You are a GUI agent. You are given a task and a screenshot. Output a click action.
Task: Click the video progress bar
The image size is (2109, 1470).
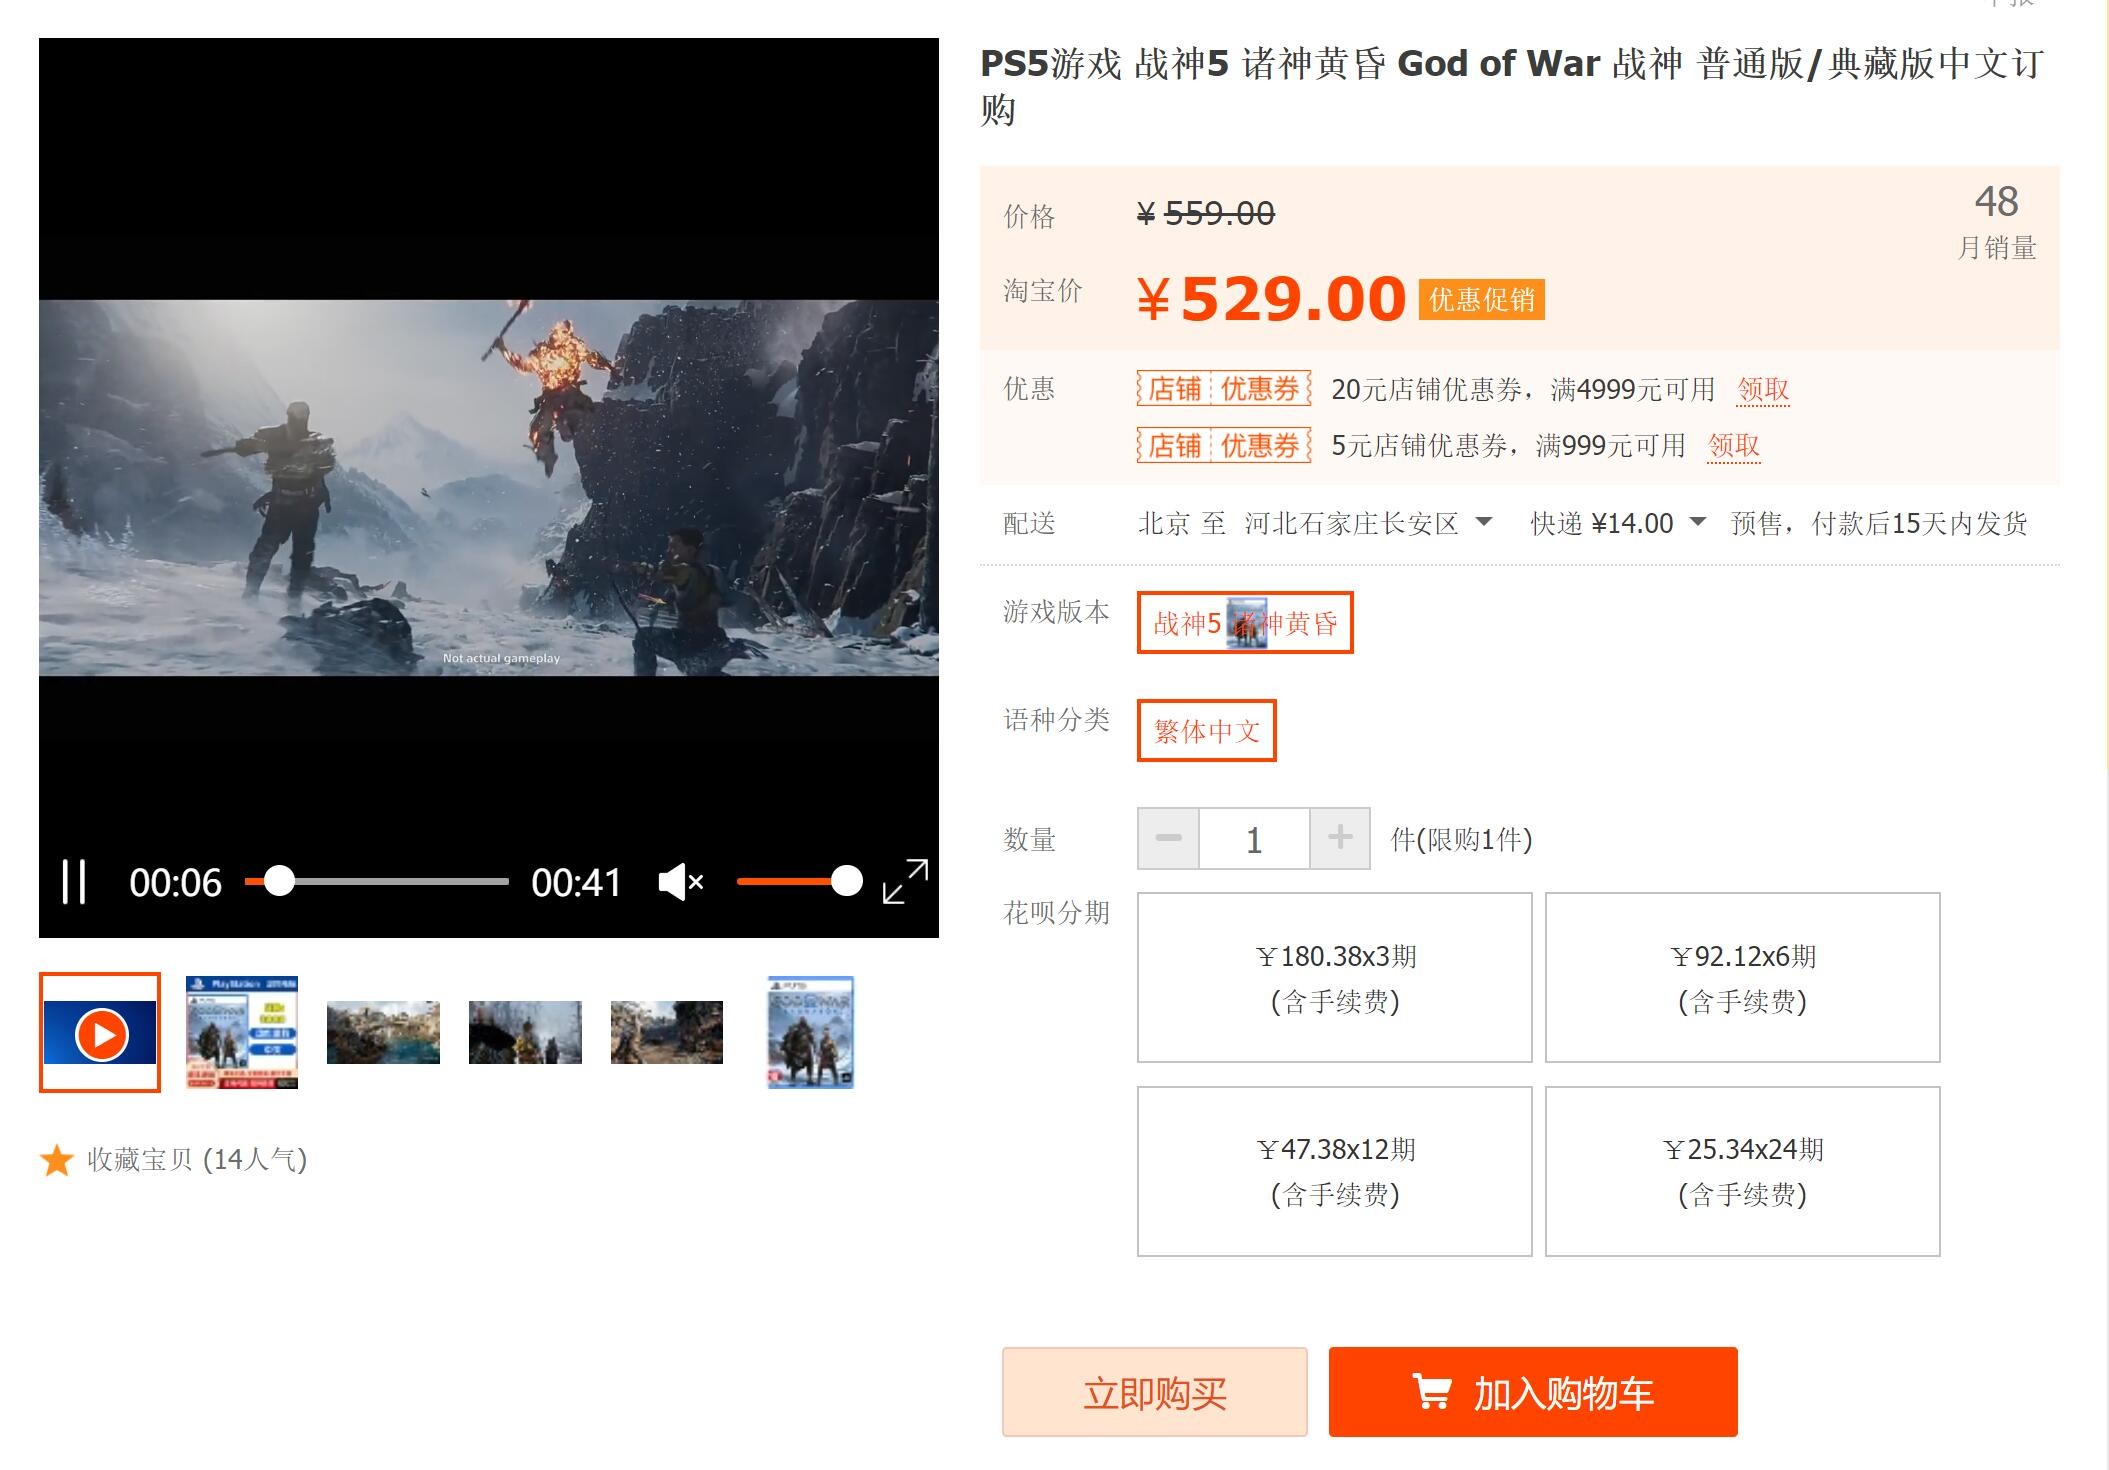(377, 881)
